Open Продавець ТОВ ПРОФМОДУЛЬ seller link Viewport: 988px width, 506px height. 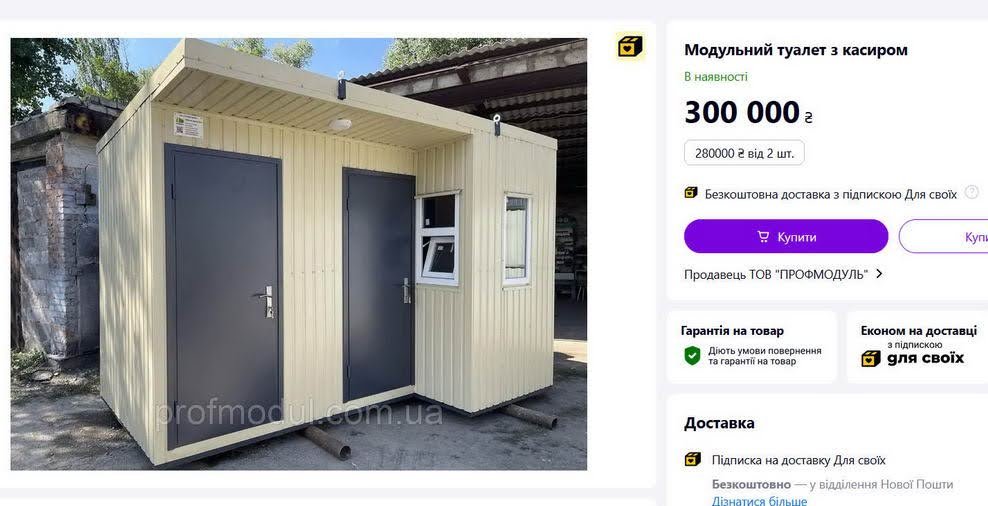click(776, 274)
